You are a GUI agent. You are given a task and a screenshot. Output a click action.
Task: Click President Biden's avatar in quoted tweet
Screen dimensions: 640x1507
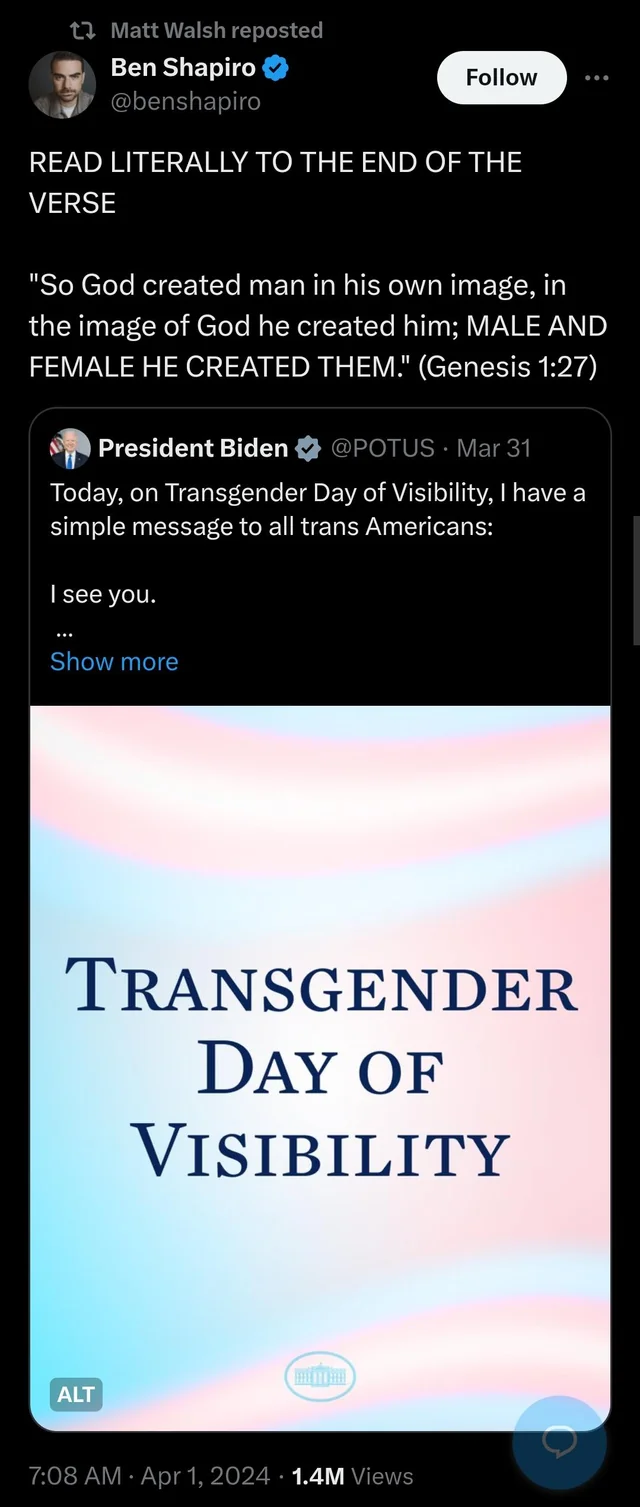click(69, 448)
